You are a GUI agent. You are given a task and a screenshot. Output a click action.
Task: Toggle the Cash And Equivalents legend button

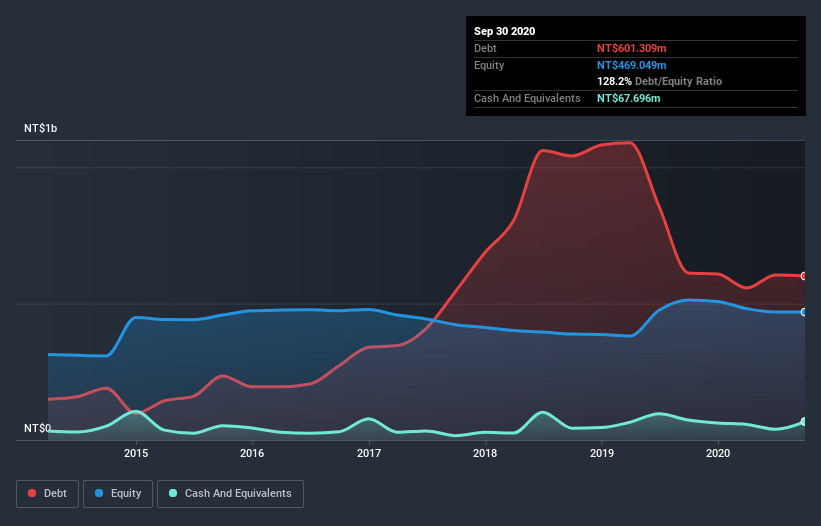pos(230,494)
